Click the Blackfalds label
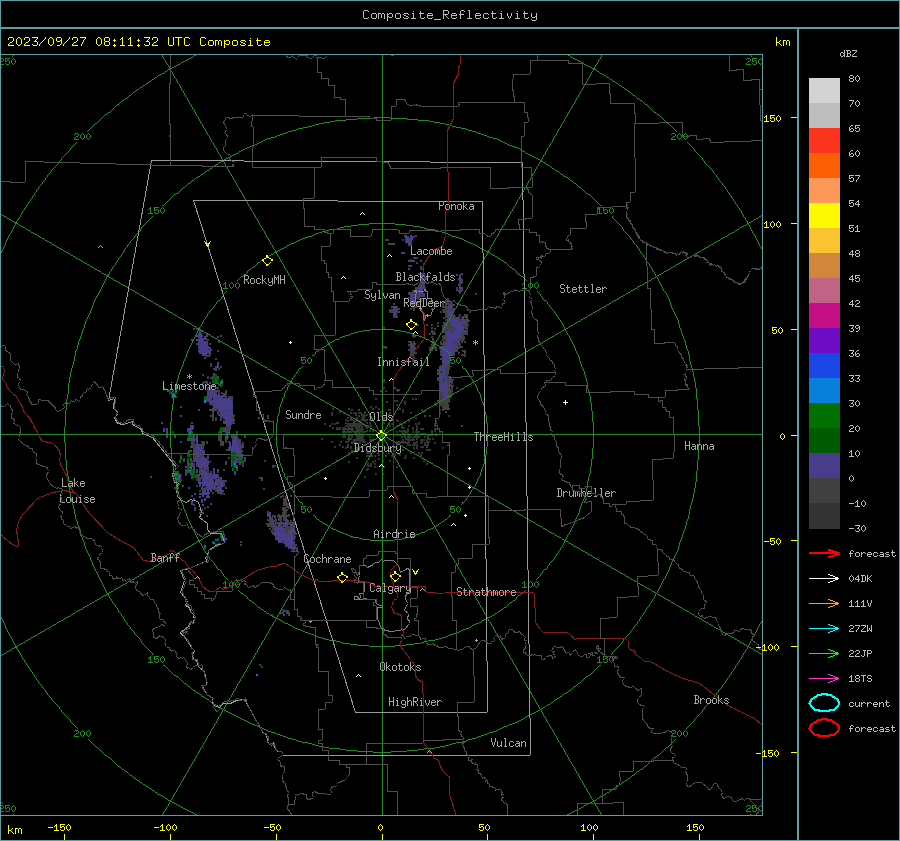 pos(425,277)
